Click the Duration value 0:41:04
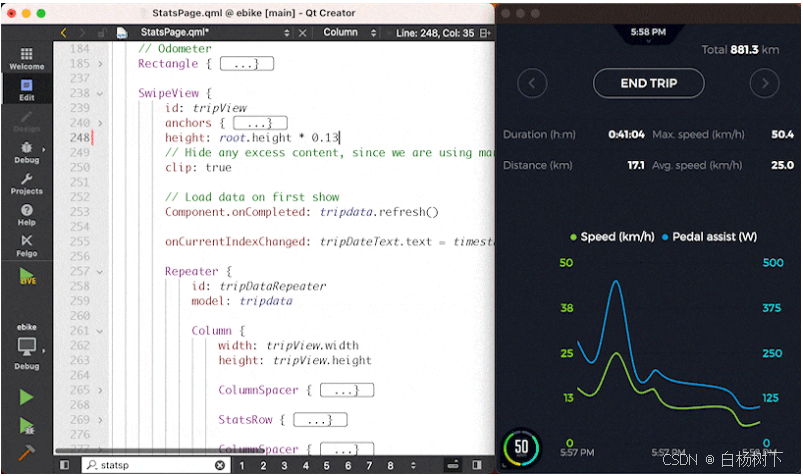This screenshot has width=803, height=476. [x=626, y=135]
